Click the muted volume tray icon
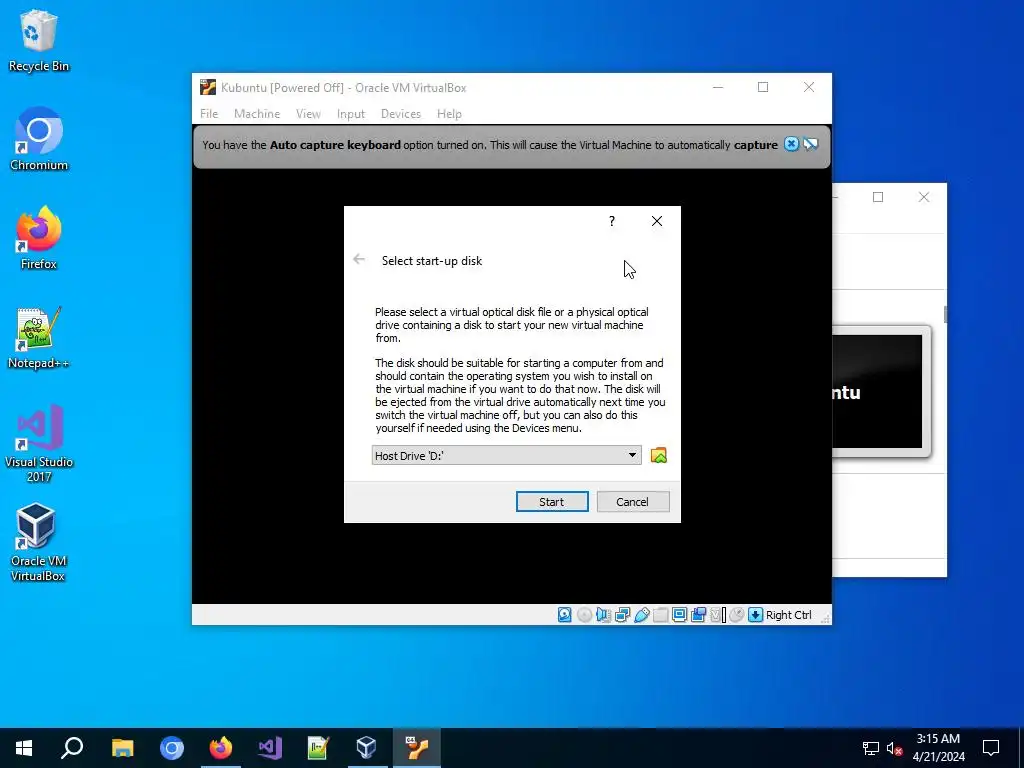The height and width of the screenshot is (768, 1024). point(895,748)
